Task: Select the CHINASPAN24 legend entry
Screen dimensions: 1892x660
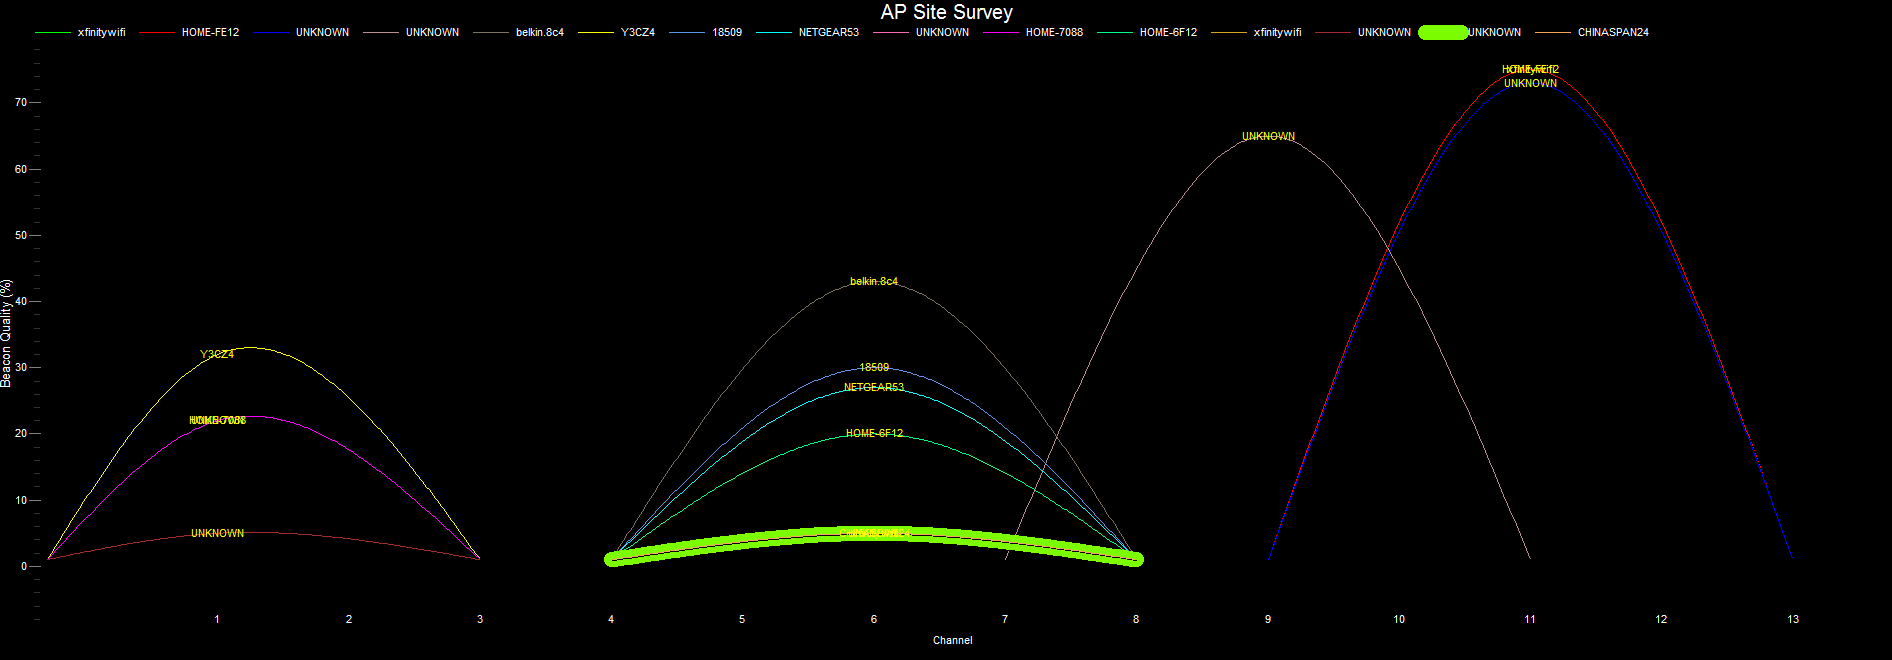Action: click(1612, 32)
